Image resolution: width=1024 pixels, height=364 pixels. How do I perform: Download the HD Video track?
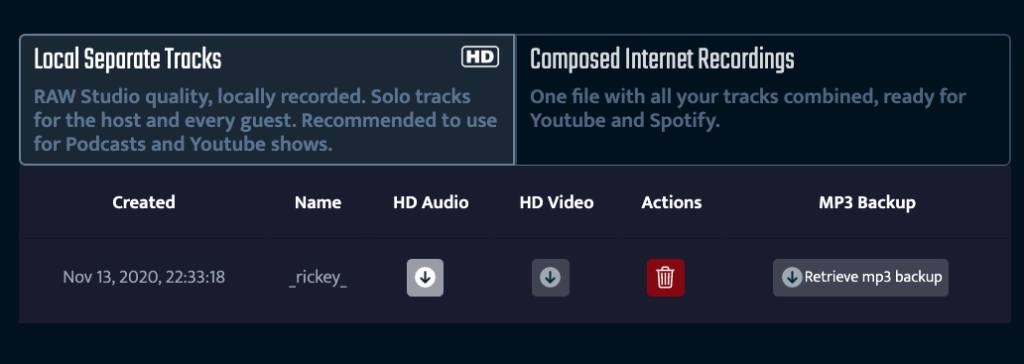(550, 278)
